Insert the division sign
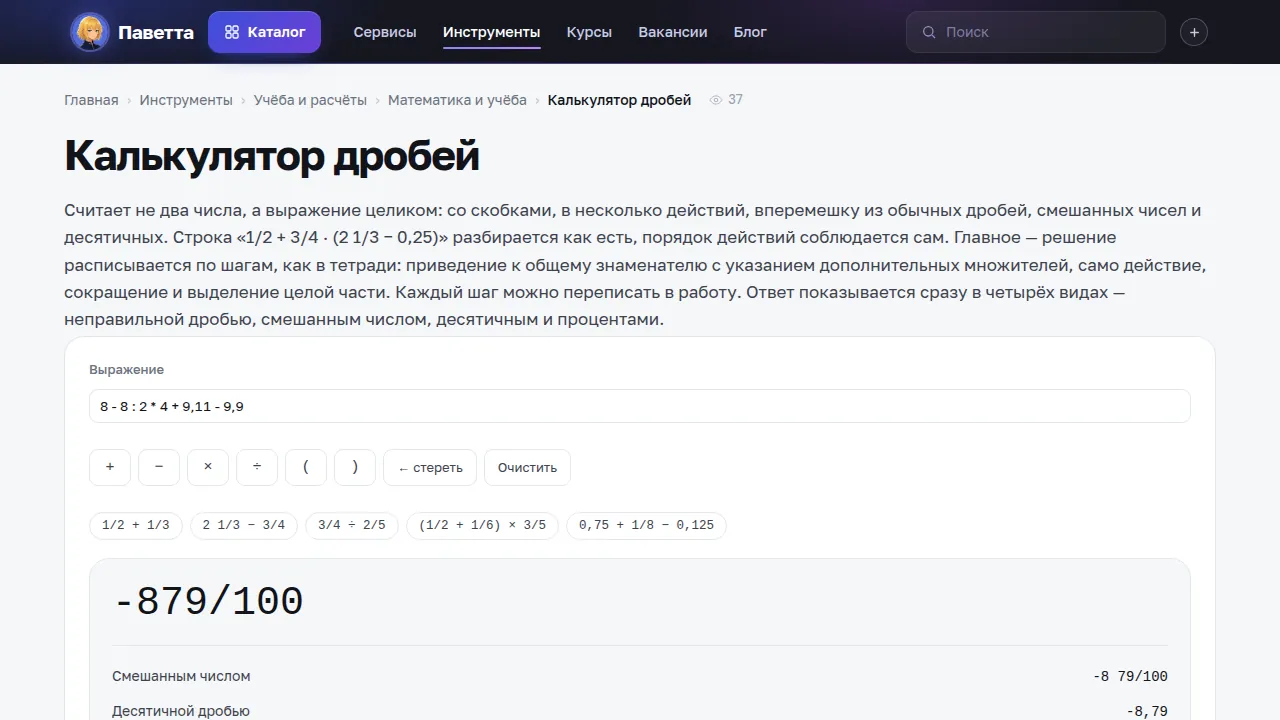1280x720 pixels. [x=257, y=467]
